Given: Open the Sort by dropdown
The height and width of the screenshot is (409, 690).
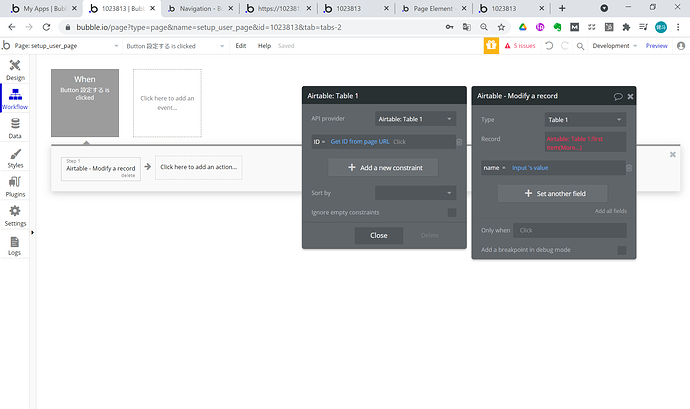Looking at the screenshot, I should [x=415, y=193].
